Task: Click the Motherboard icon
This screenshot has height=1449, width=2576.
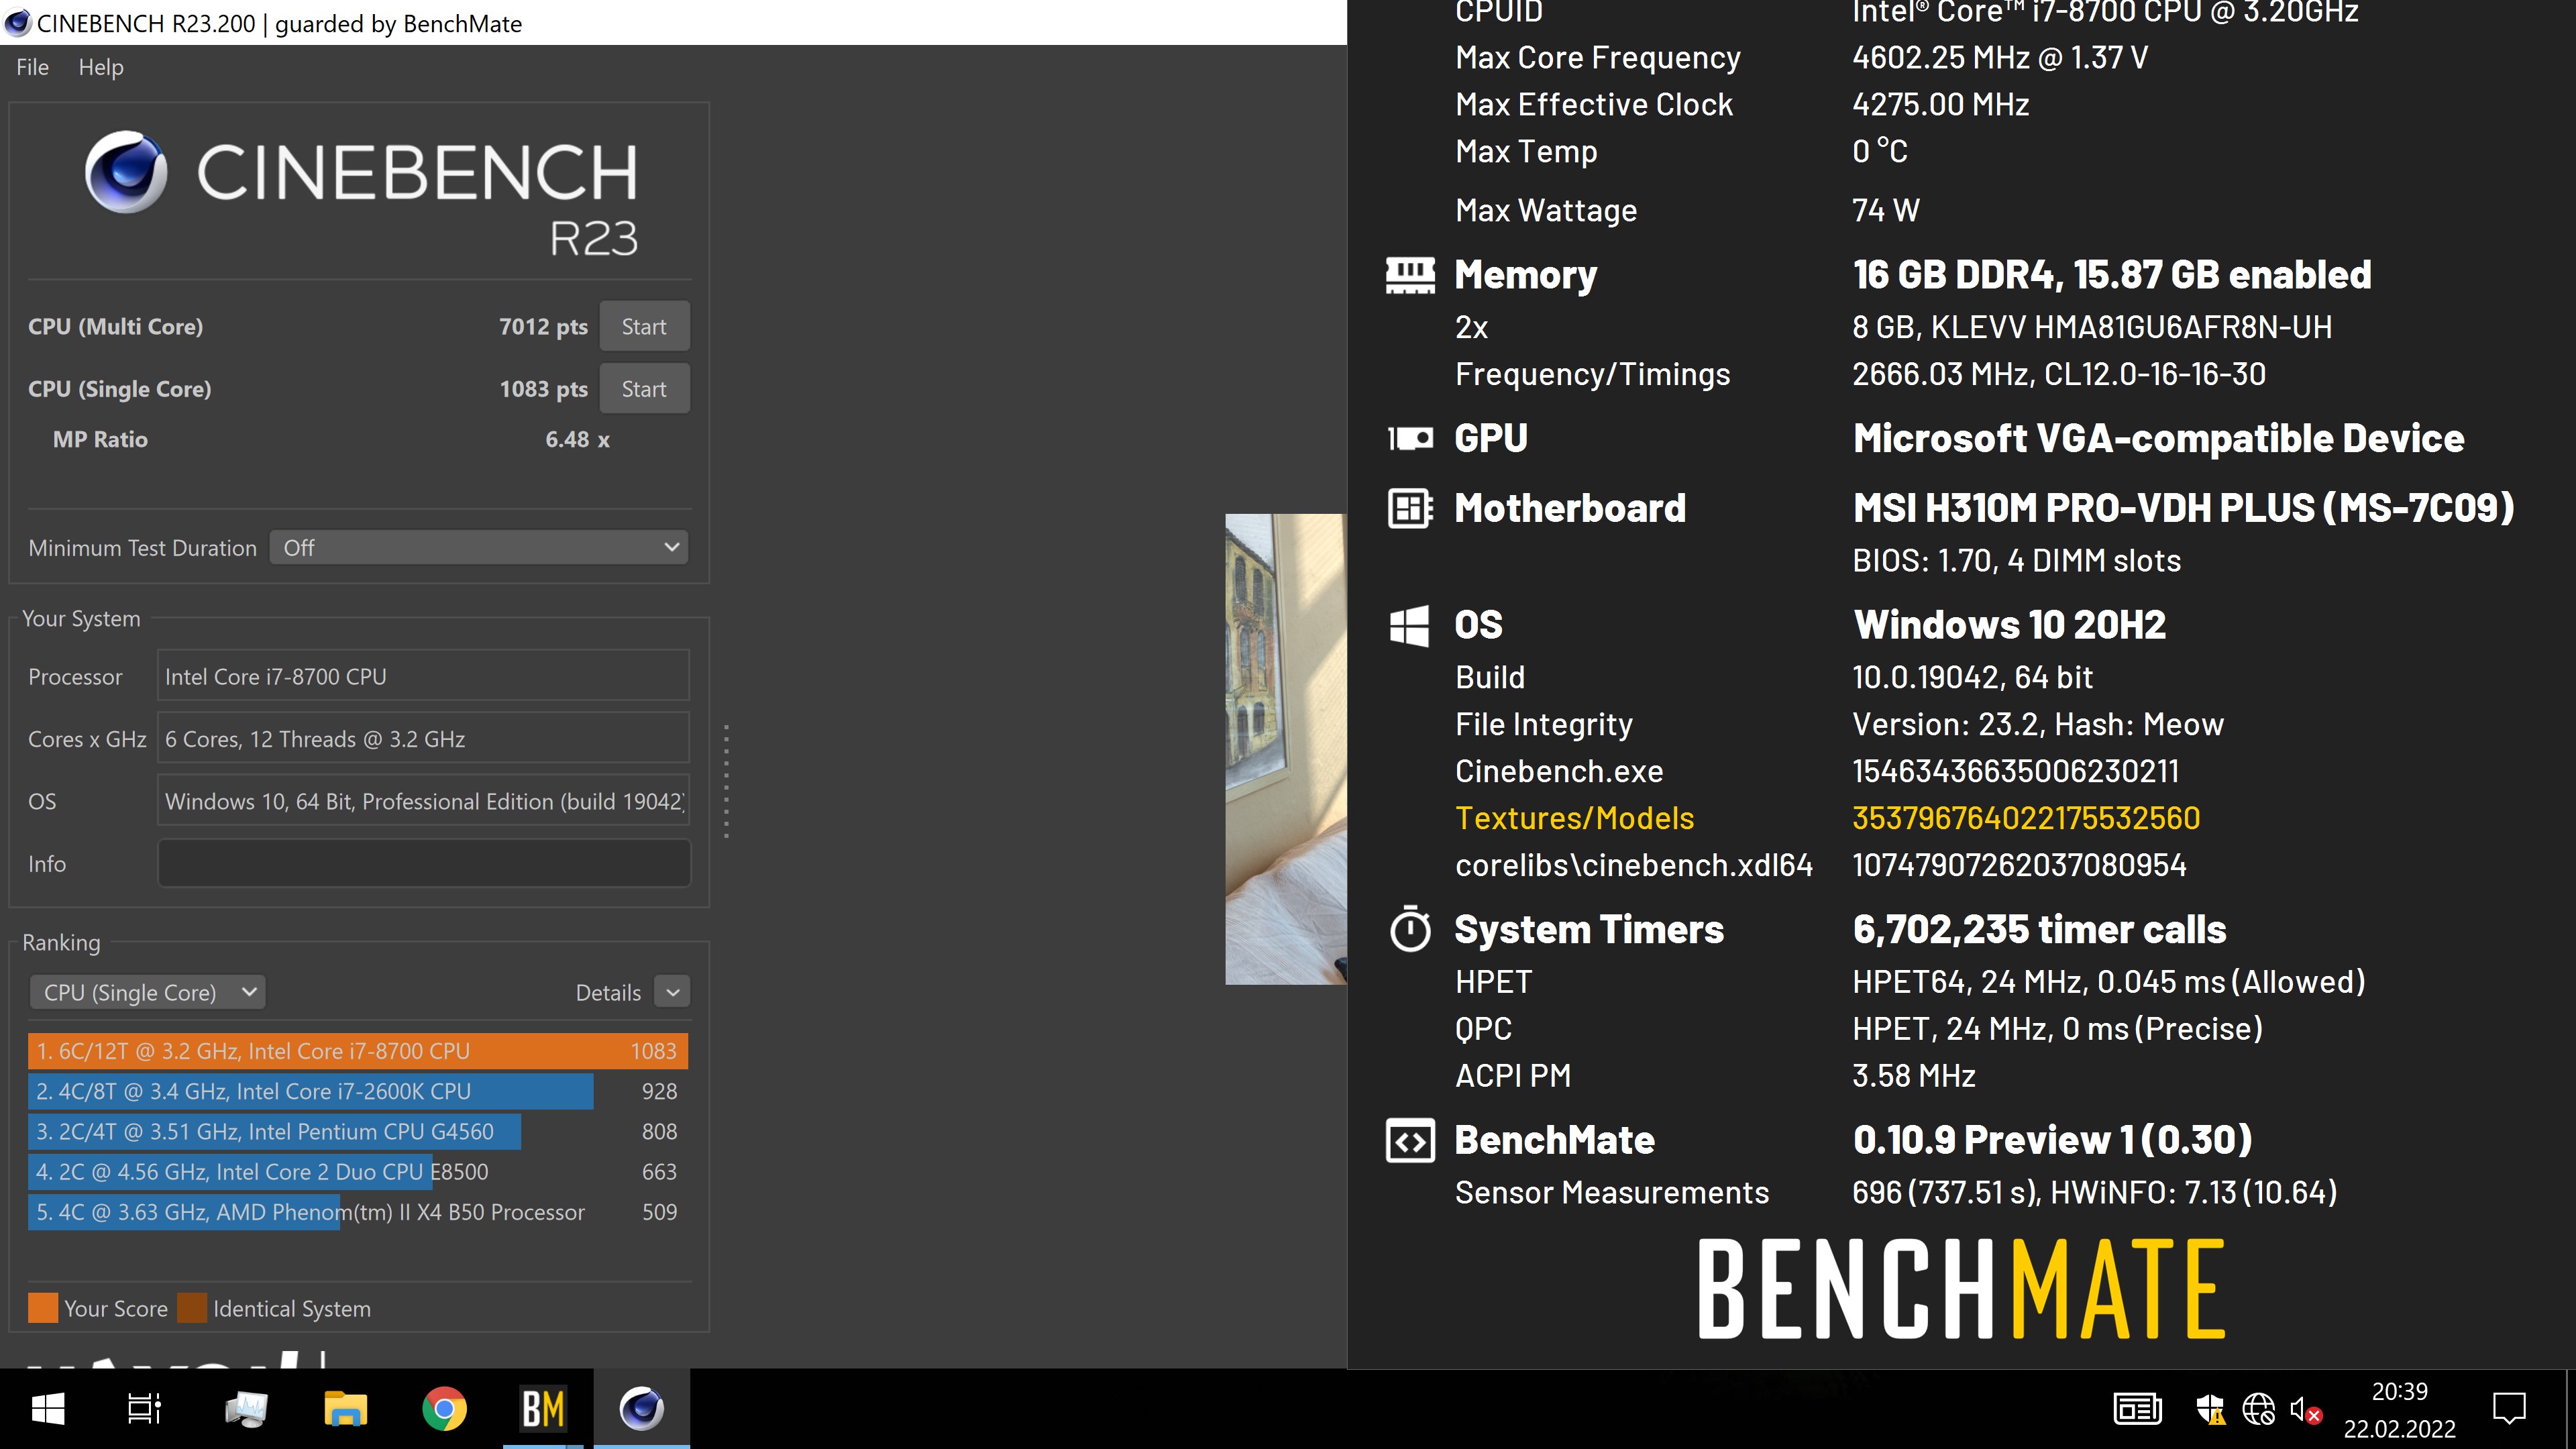Action: 1410,508
